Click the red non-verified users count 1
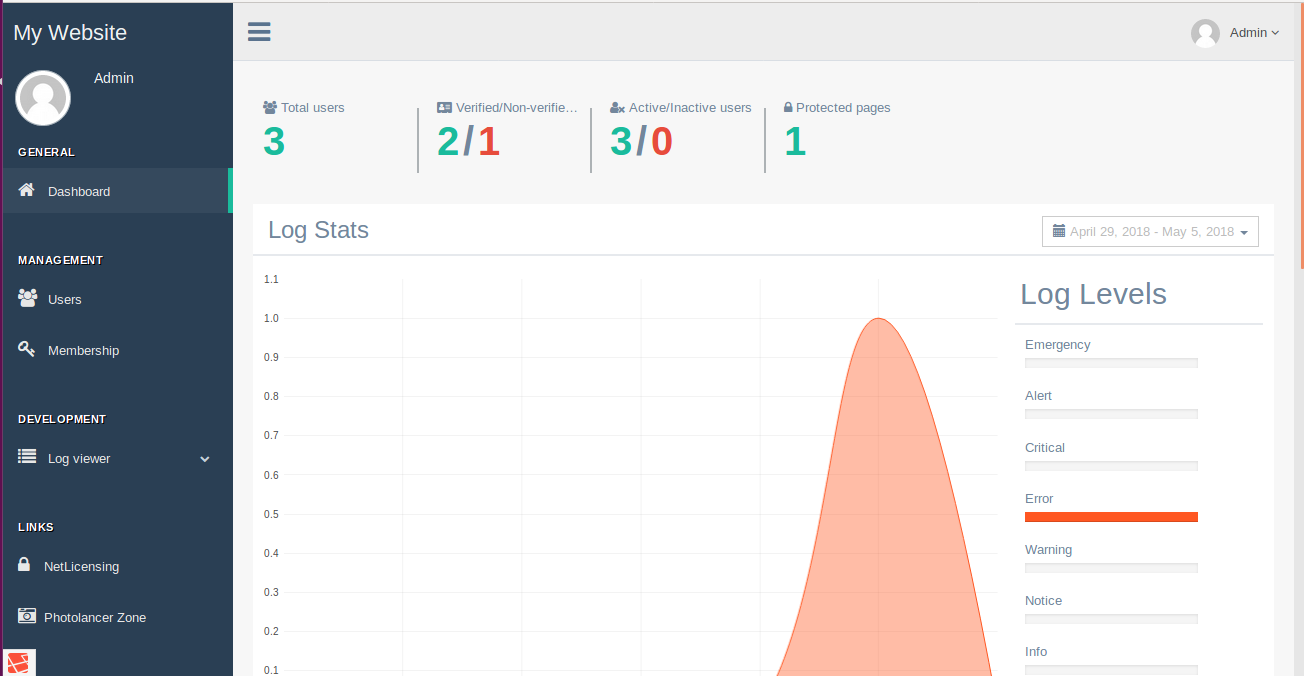This screenshot has height=676, width=1304. [x=489, y=142]
